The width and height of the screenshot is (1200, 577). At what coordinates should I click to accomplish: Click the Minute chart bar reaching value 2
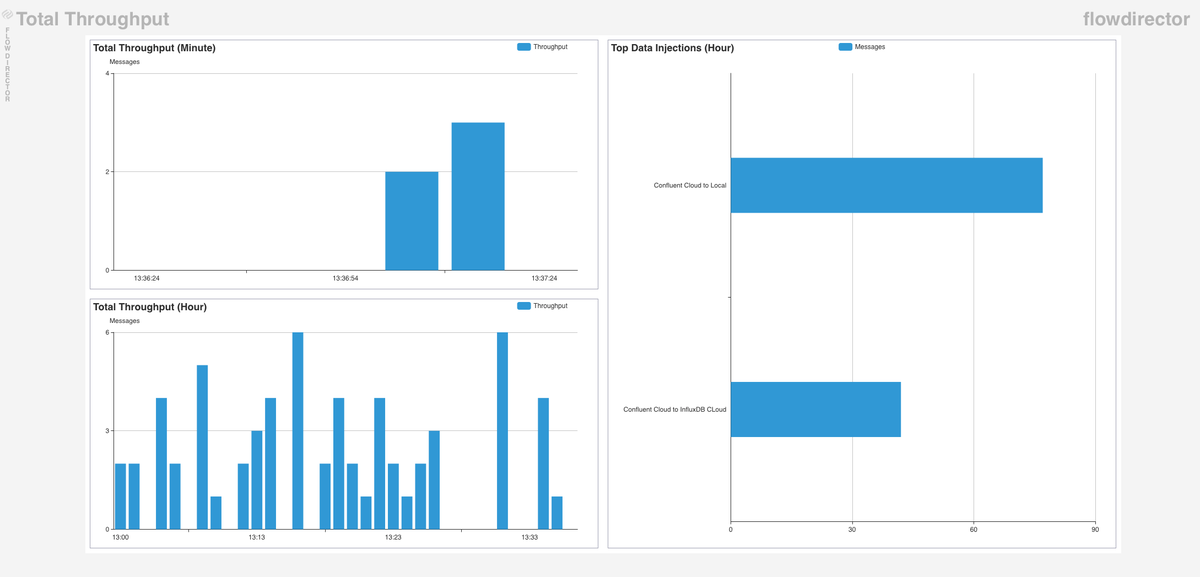(412, 221)
